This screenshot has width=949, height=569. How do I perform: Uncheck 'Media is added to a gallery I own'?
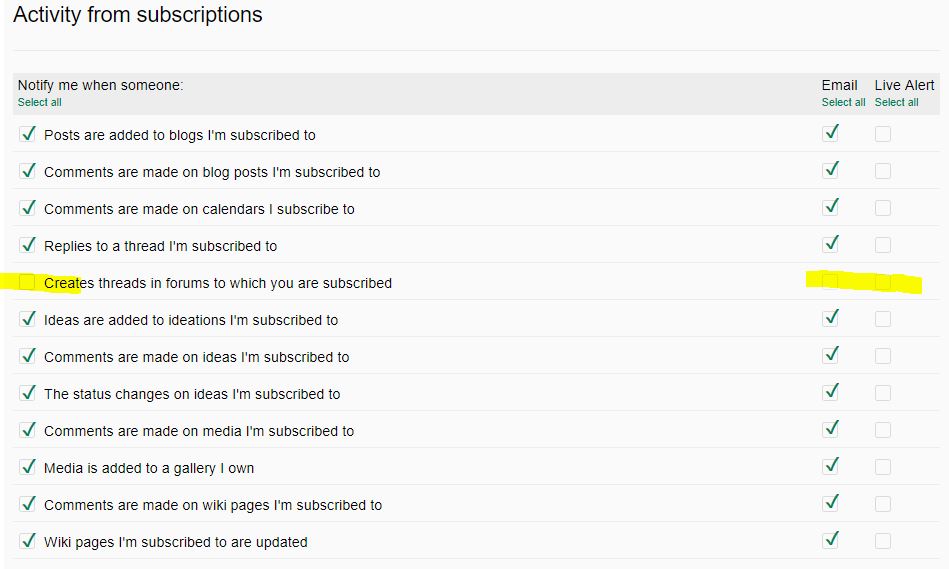point(27,467)
